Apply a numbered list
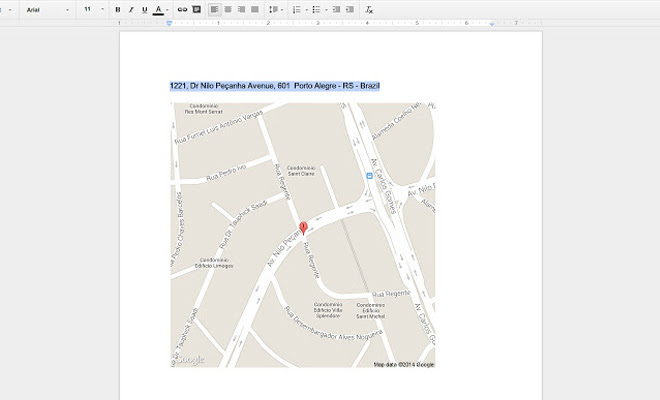660x400 pixels. click(x=297, y=9)
